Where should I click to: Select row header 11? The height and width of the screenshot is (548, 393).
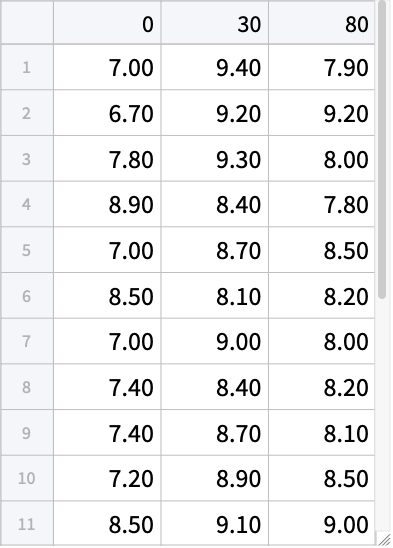coord(27,524)
